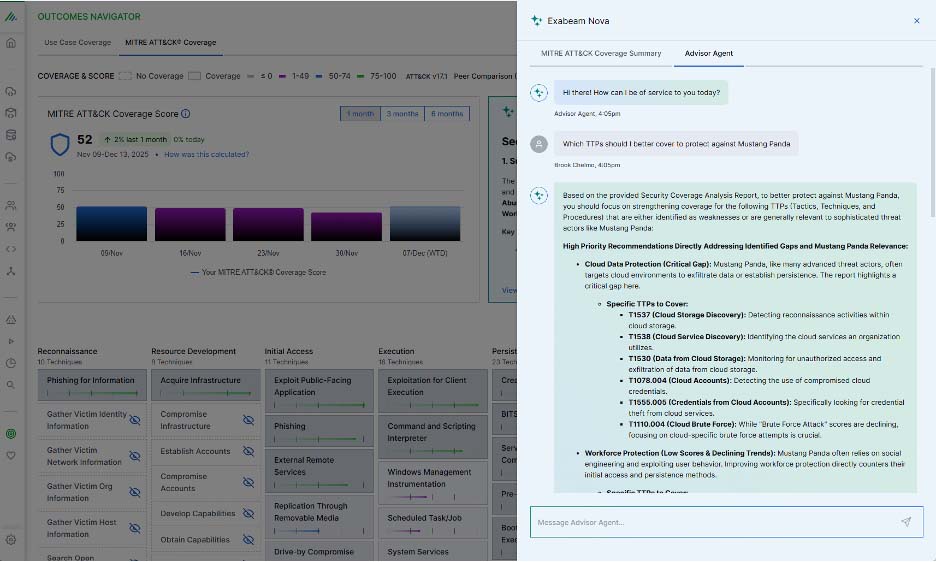Open 'How was this calculated?' link
This screenshot has height=562, width=936.
click(207, 154)
